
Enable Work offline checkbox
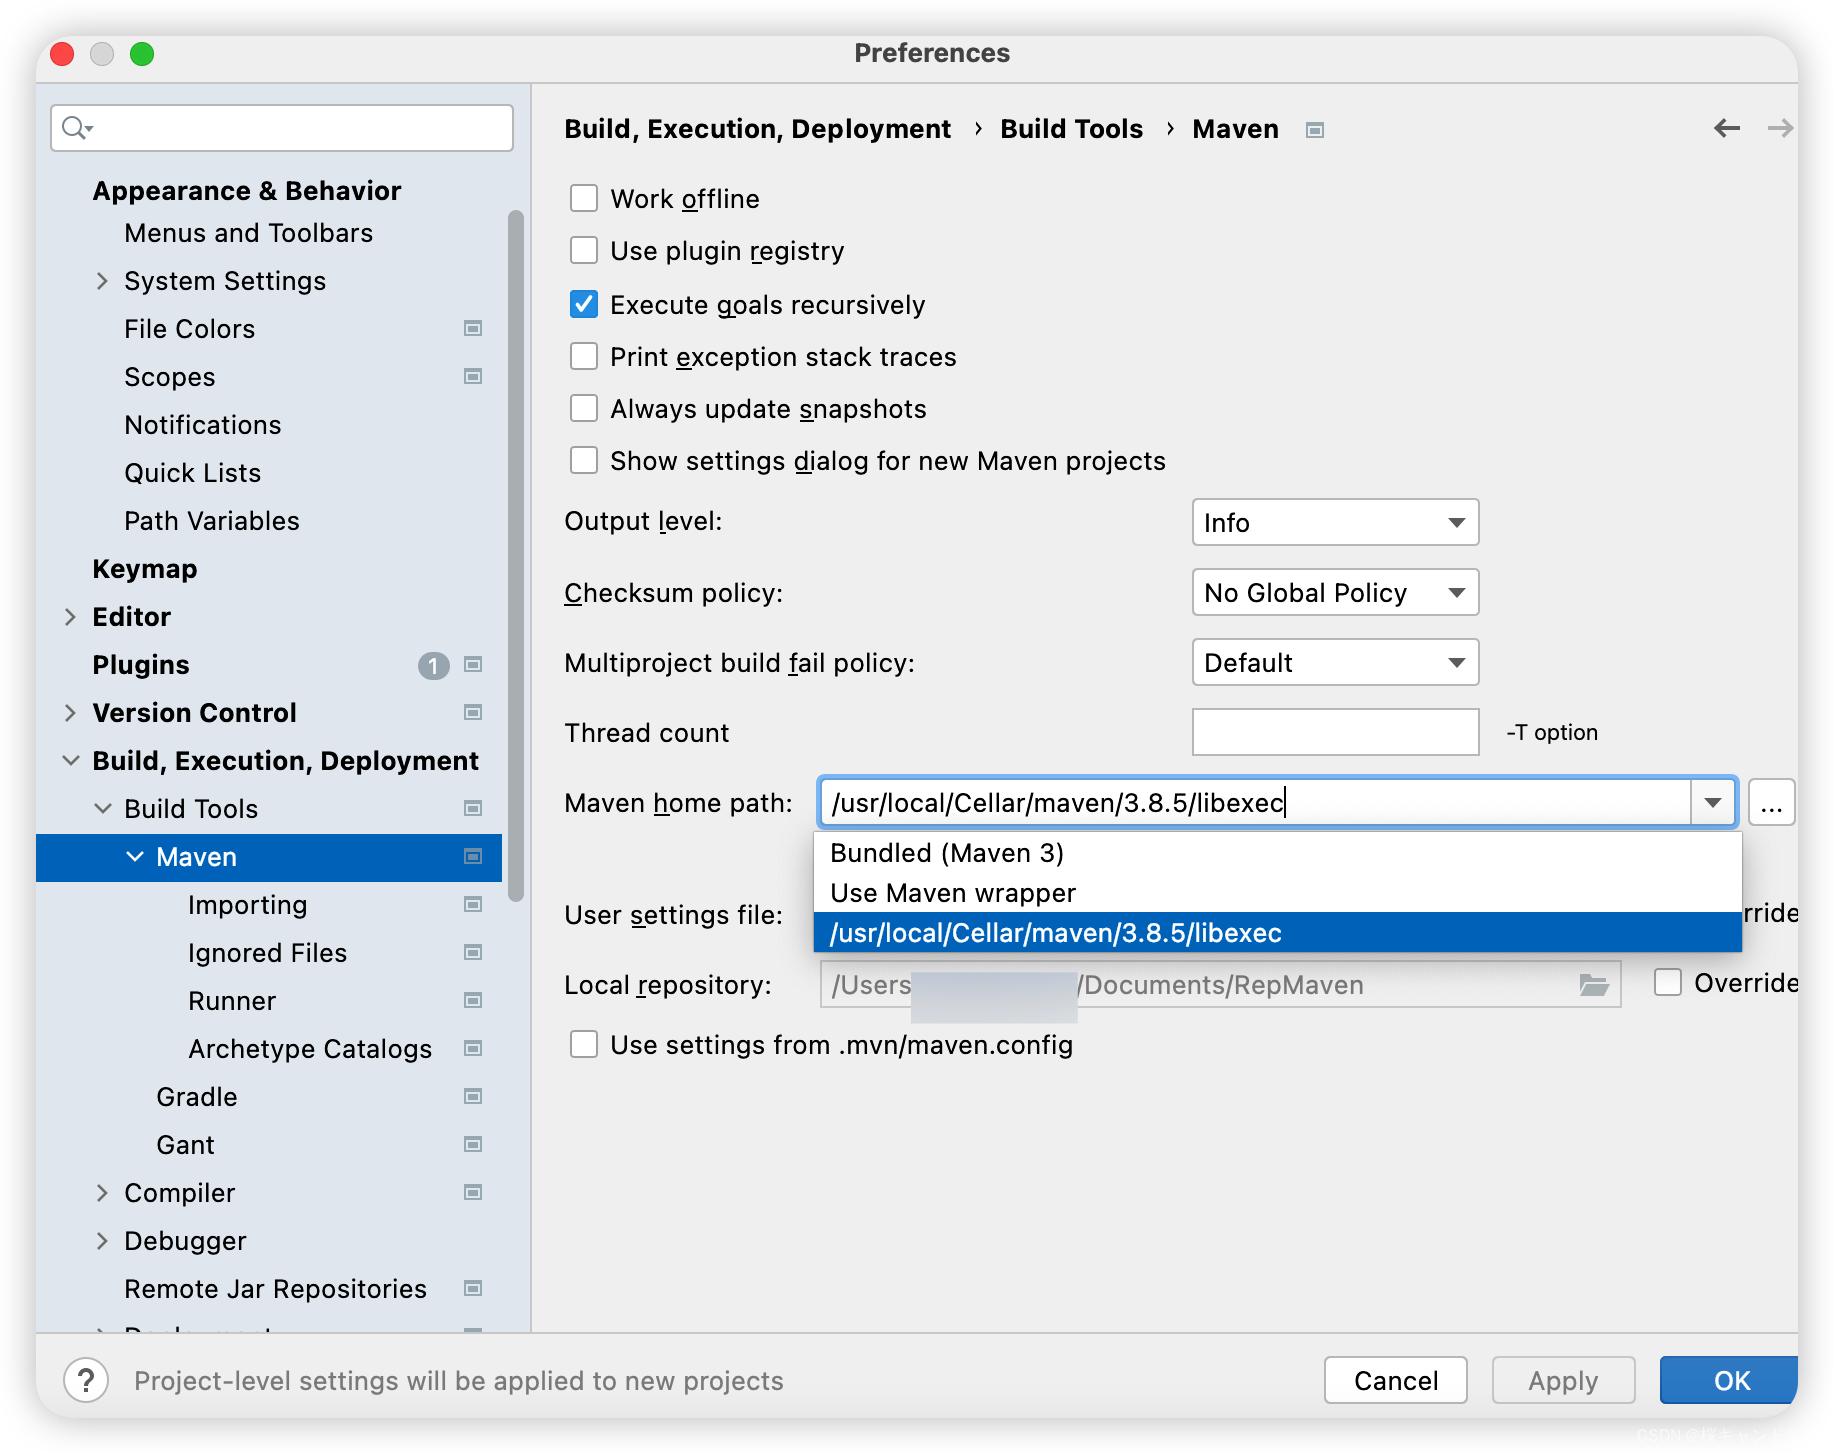584,198
